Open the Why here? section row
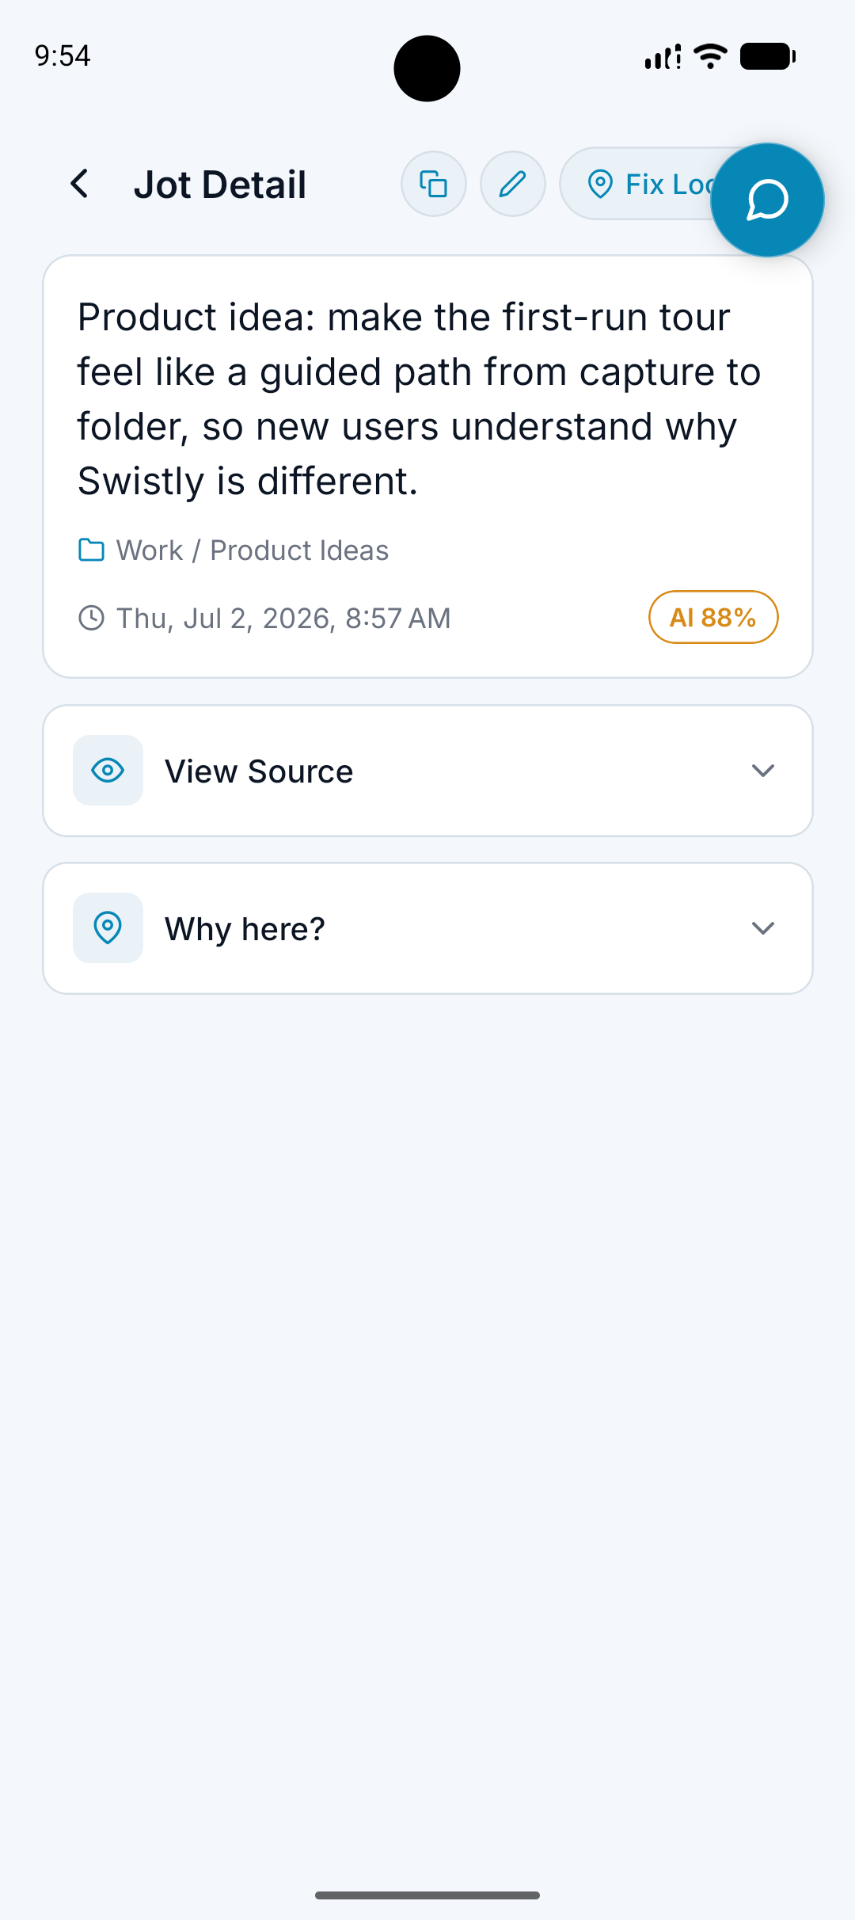855x1920 pixels. tap(428, 928)
